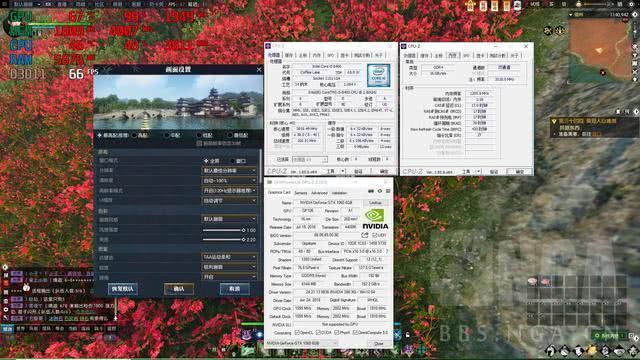Switch to SPD tab in left CPU-Z window
Image resolution: width=640 pixels, height=360 pixels.
331,55
